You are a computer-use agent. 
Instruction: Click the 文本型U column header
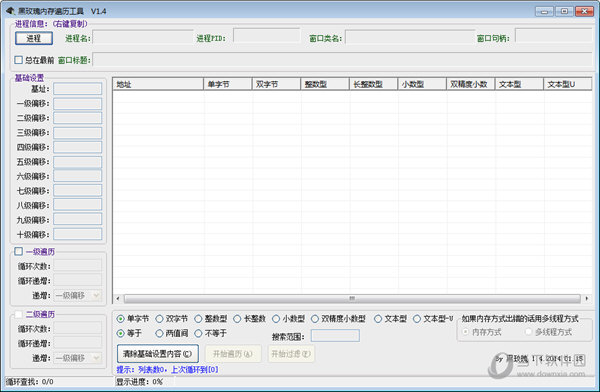pos(567,84)
